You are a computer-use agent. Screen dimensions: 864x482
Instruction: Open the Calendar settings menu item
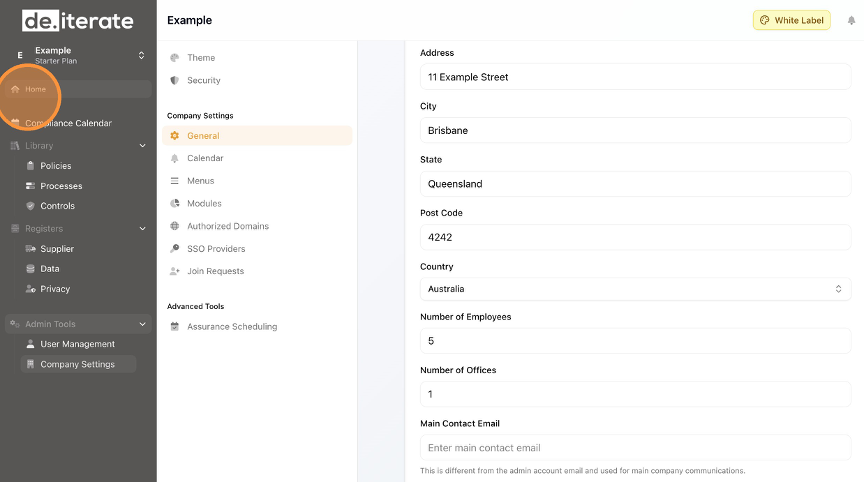205,158
